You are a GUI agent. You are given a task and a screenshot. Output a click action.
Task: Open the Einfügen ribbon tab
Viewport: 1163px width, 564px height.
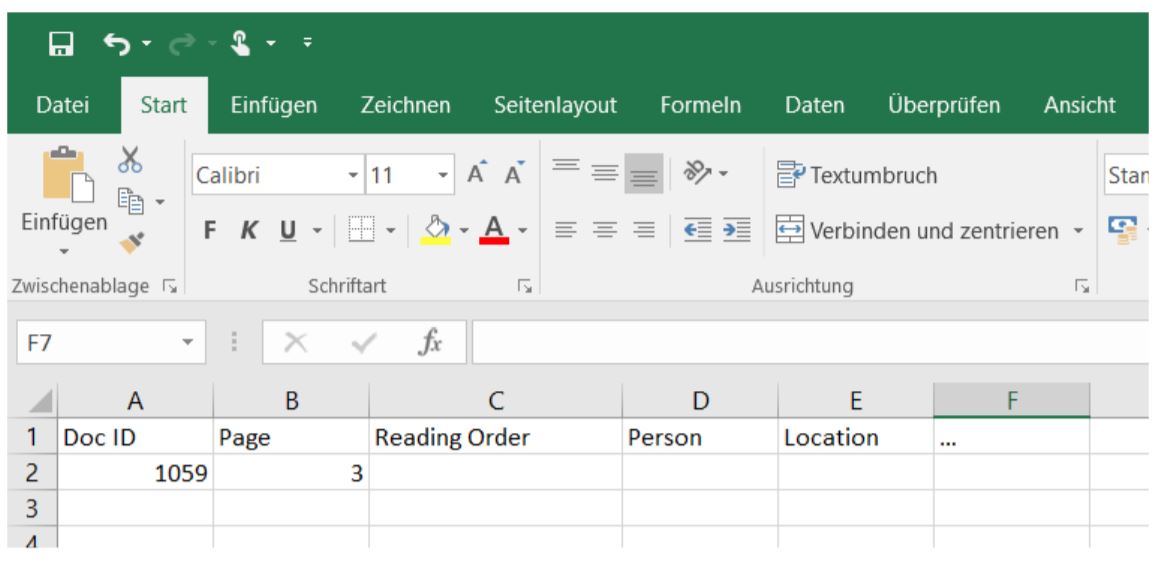(x=273, y=105)
